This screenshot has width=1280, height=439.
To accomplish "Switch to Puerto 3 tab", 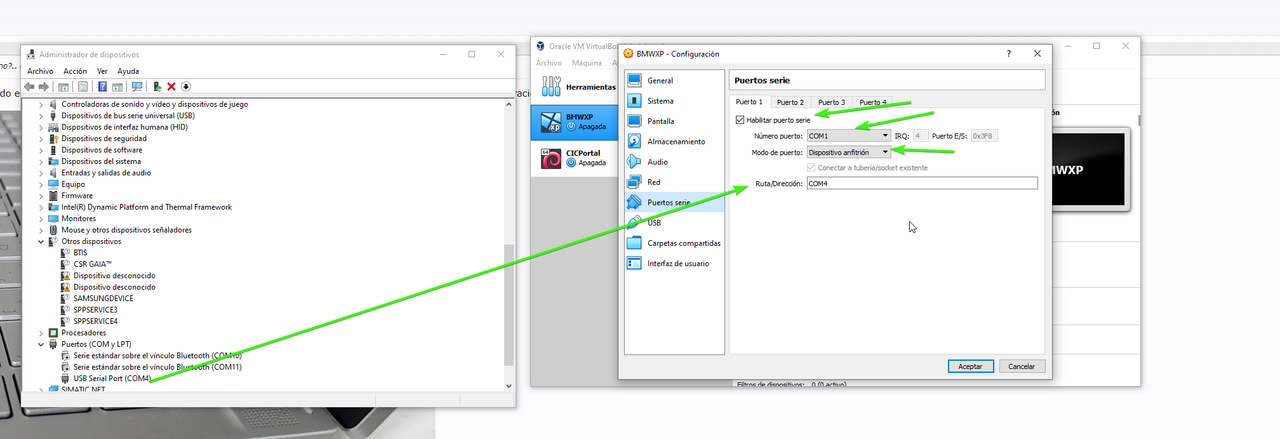I will (831, 102).
